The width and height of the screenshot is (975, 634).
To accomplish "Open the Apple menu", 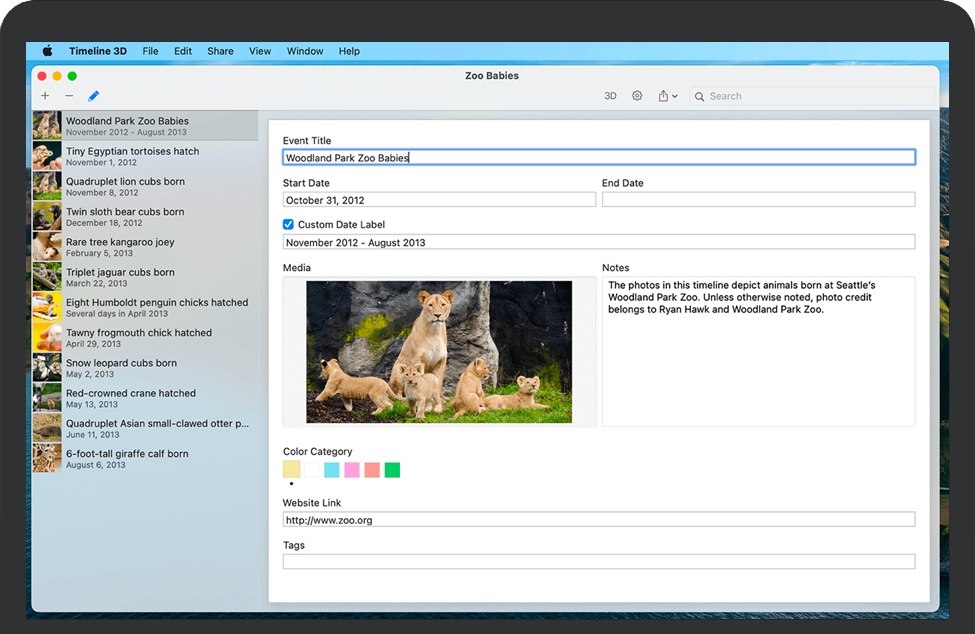I will 46,51.
